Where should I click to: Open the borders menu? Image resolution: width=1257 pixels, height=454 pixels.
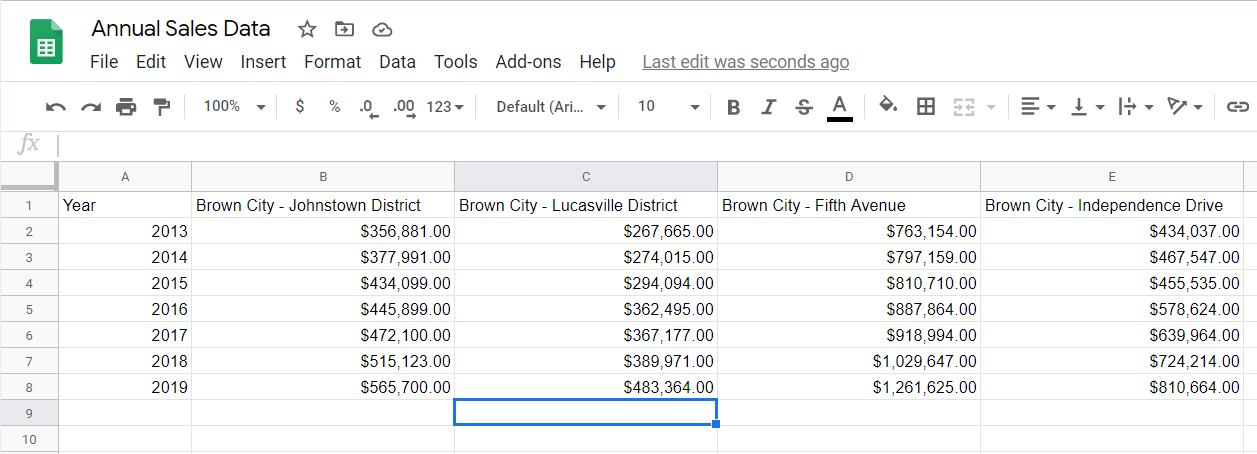(x=926, y=106)
